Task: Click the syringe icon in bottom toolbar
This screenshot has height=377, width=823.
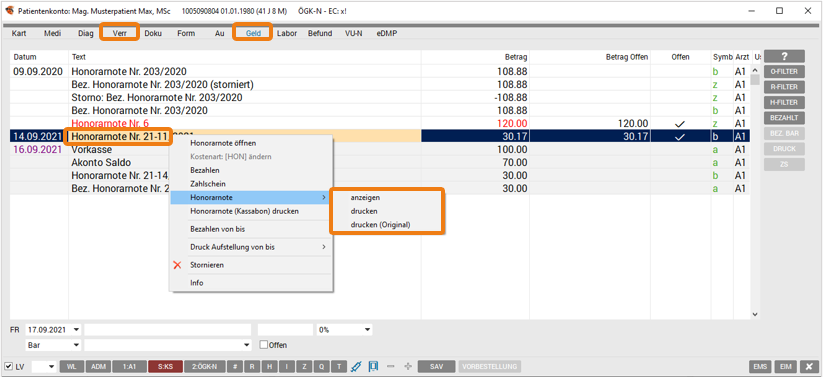Action: coord(356,366)
